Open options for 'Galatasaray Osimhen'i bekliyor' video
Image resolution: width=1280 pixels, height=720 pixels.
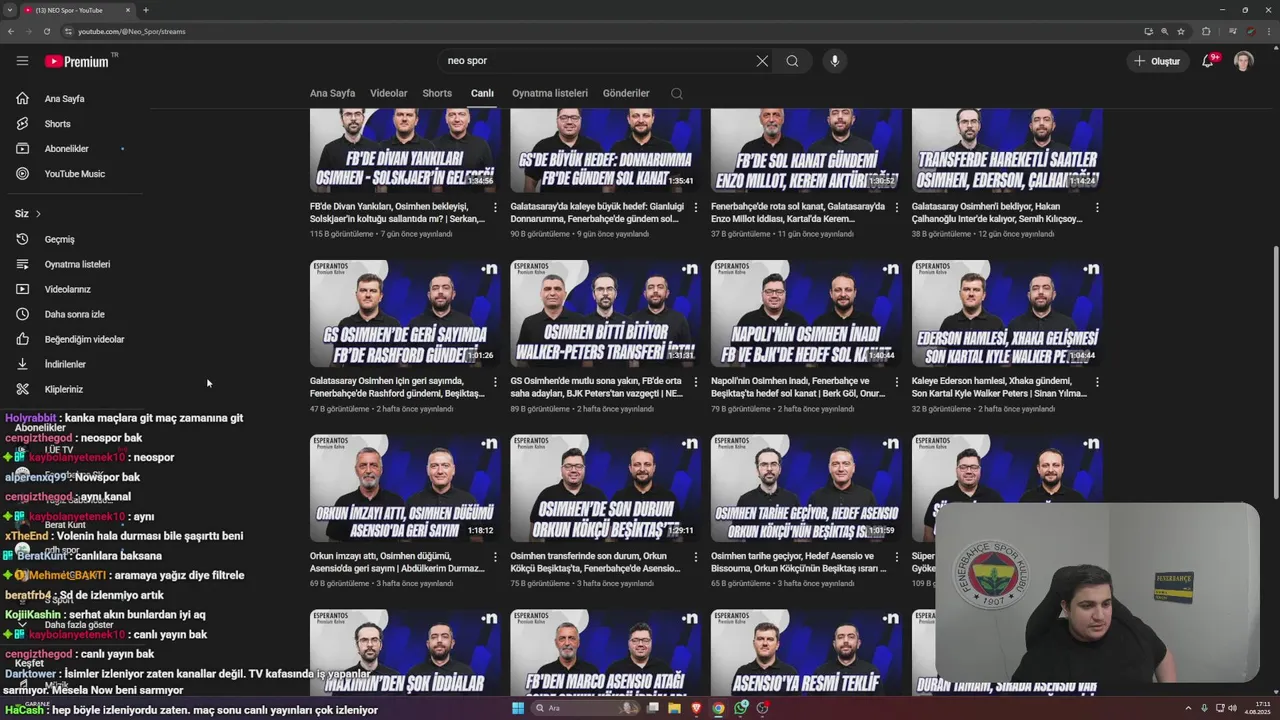(x=1097, y=208)
